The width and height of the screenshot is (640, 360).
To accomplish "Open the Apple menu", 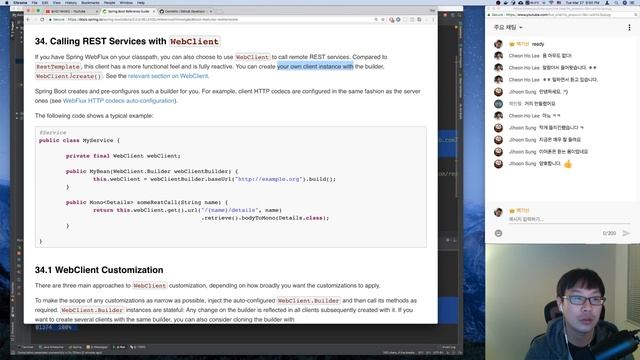I will point(7,2).
